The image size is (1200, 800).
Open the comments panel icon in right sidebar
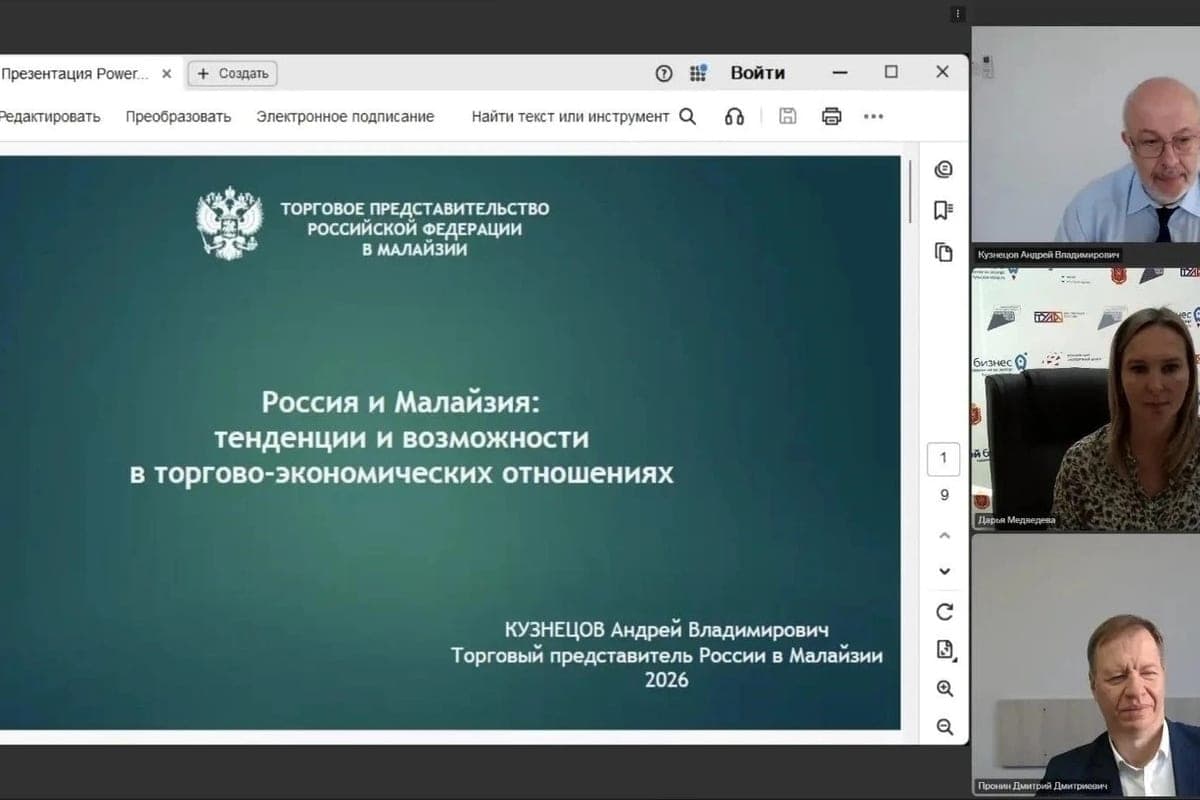[943, 170]
